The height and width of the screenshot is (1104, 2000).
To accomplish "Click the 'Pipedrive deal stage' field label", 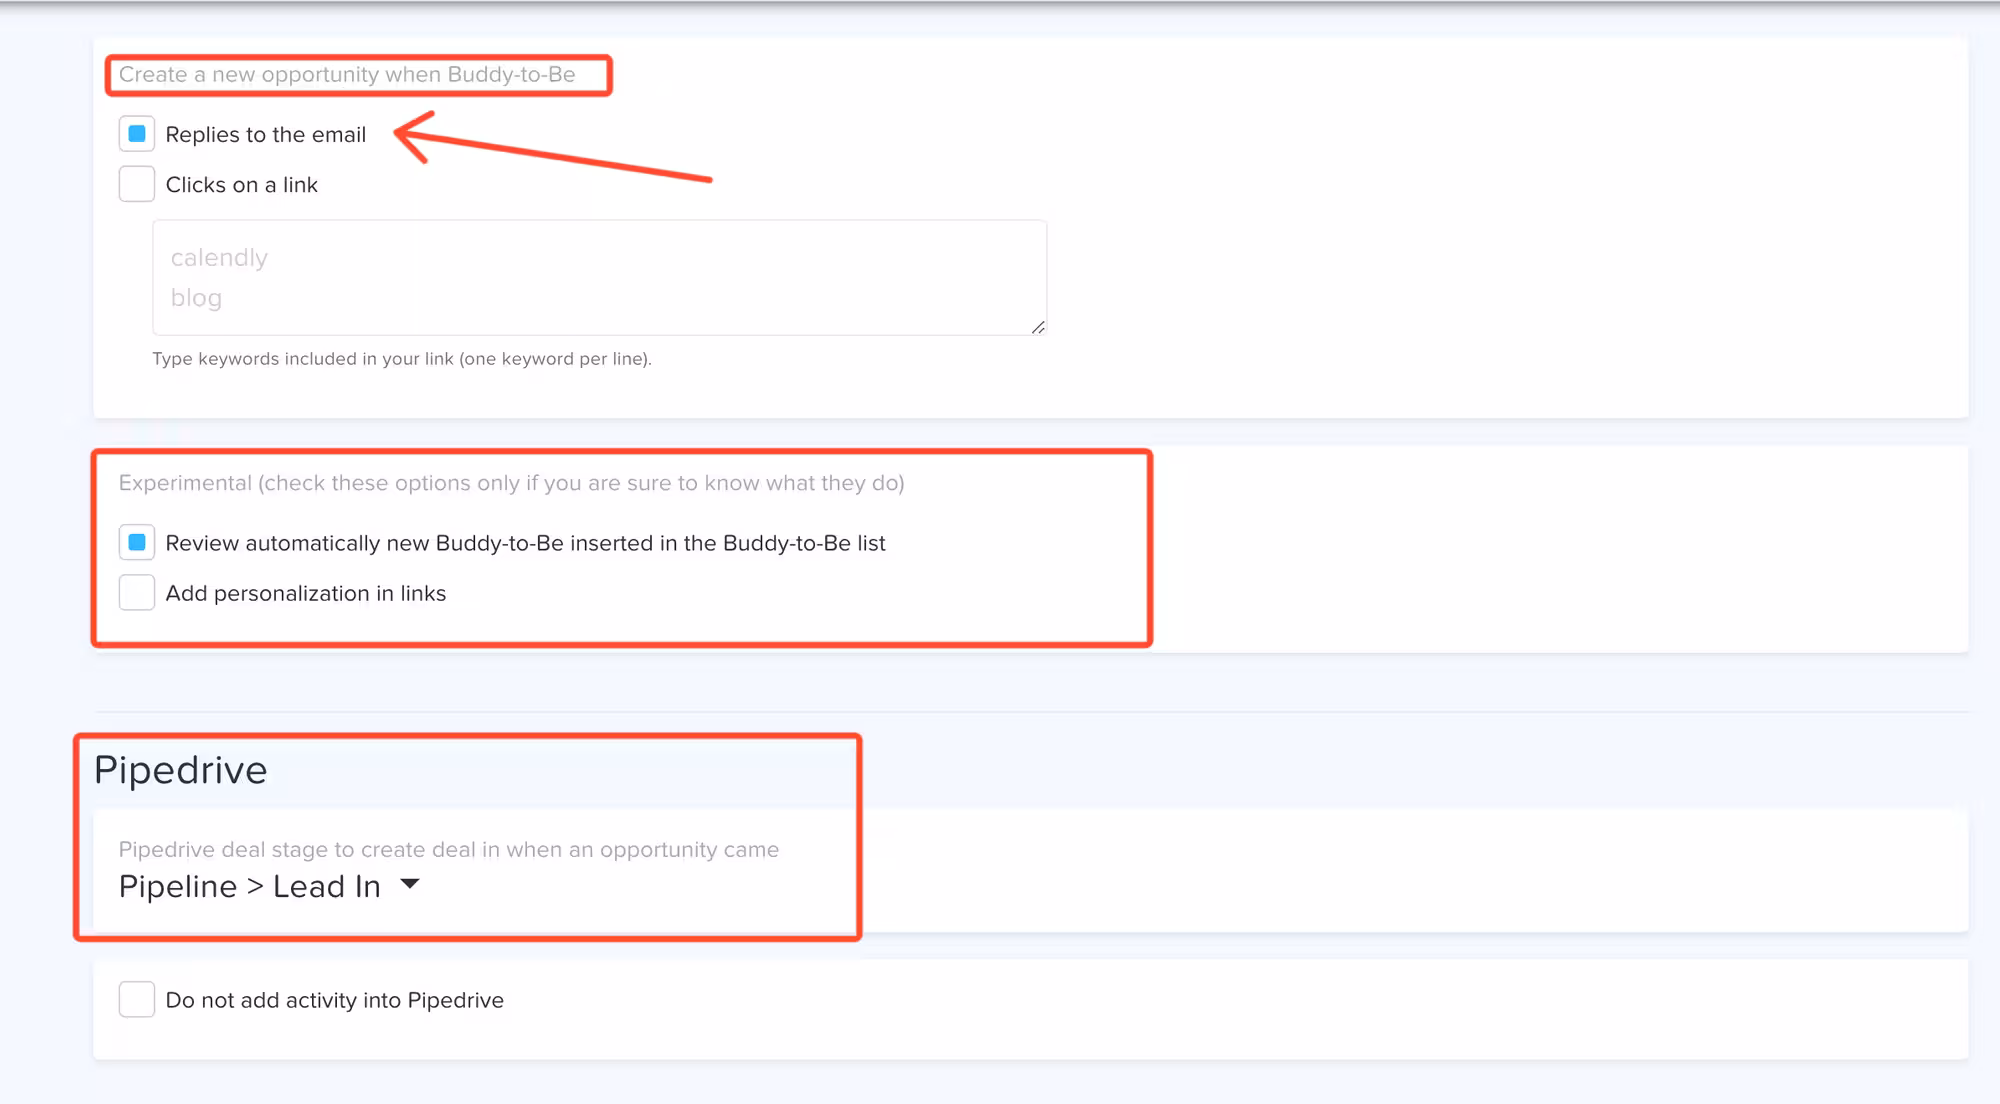I will pyautogui.click(x=448, y=850).
